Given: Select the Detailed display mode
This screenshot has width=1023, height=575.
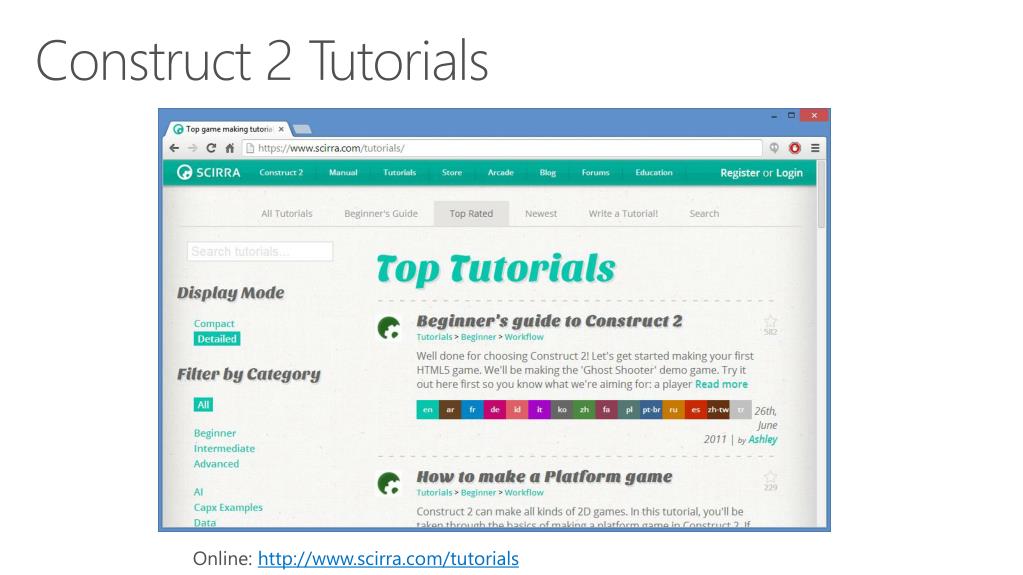Looking at the screenshot, I should point(217,339).
